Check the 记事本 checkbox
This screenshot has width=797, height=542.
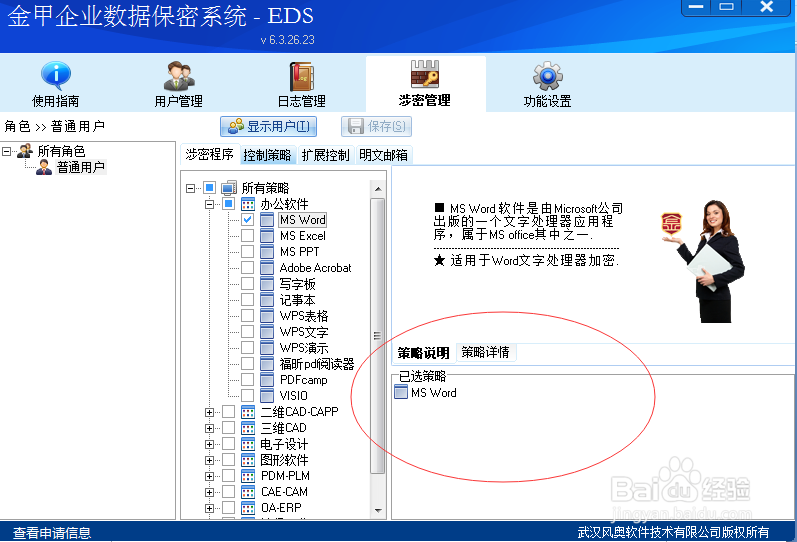coord(248,300)
